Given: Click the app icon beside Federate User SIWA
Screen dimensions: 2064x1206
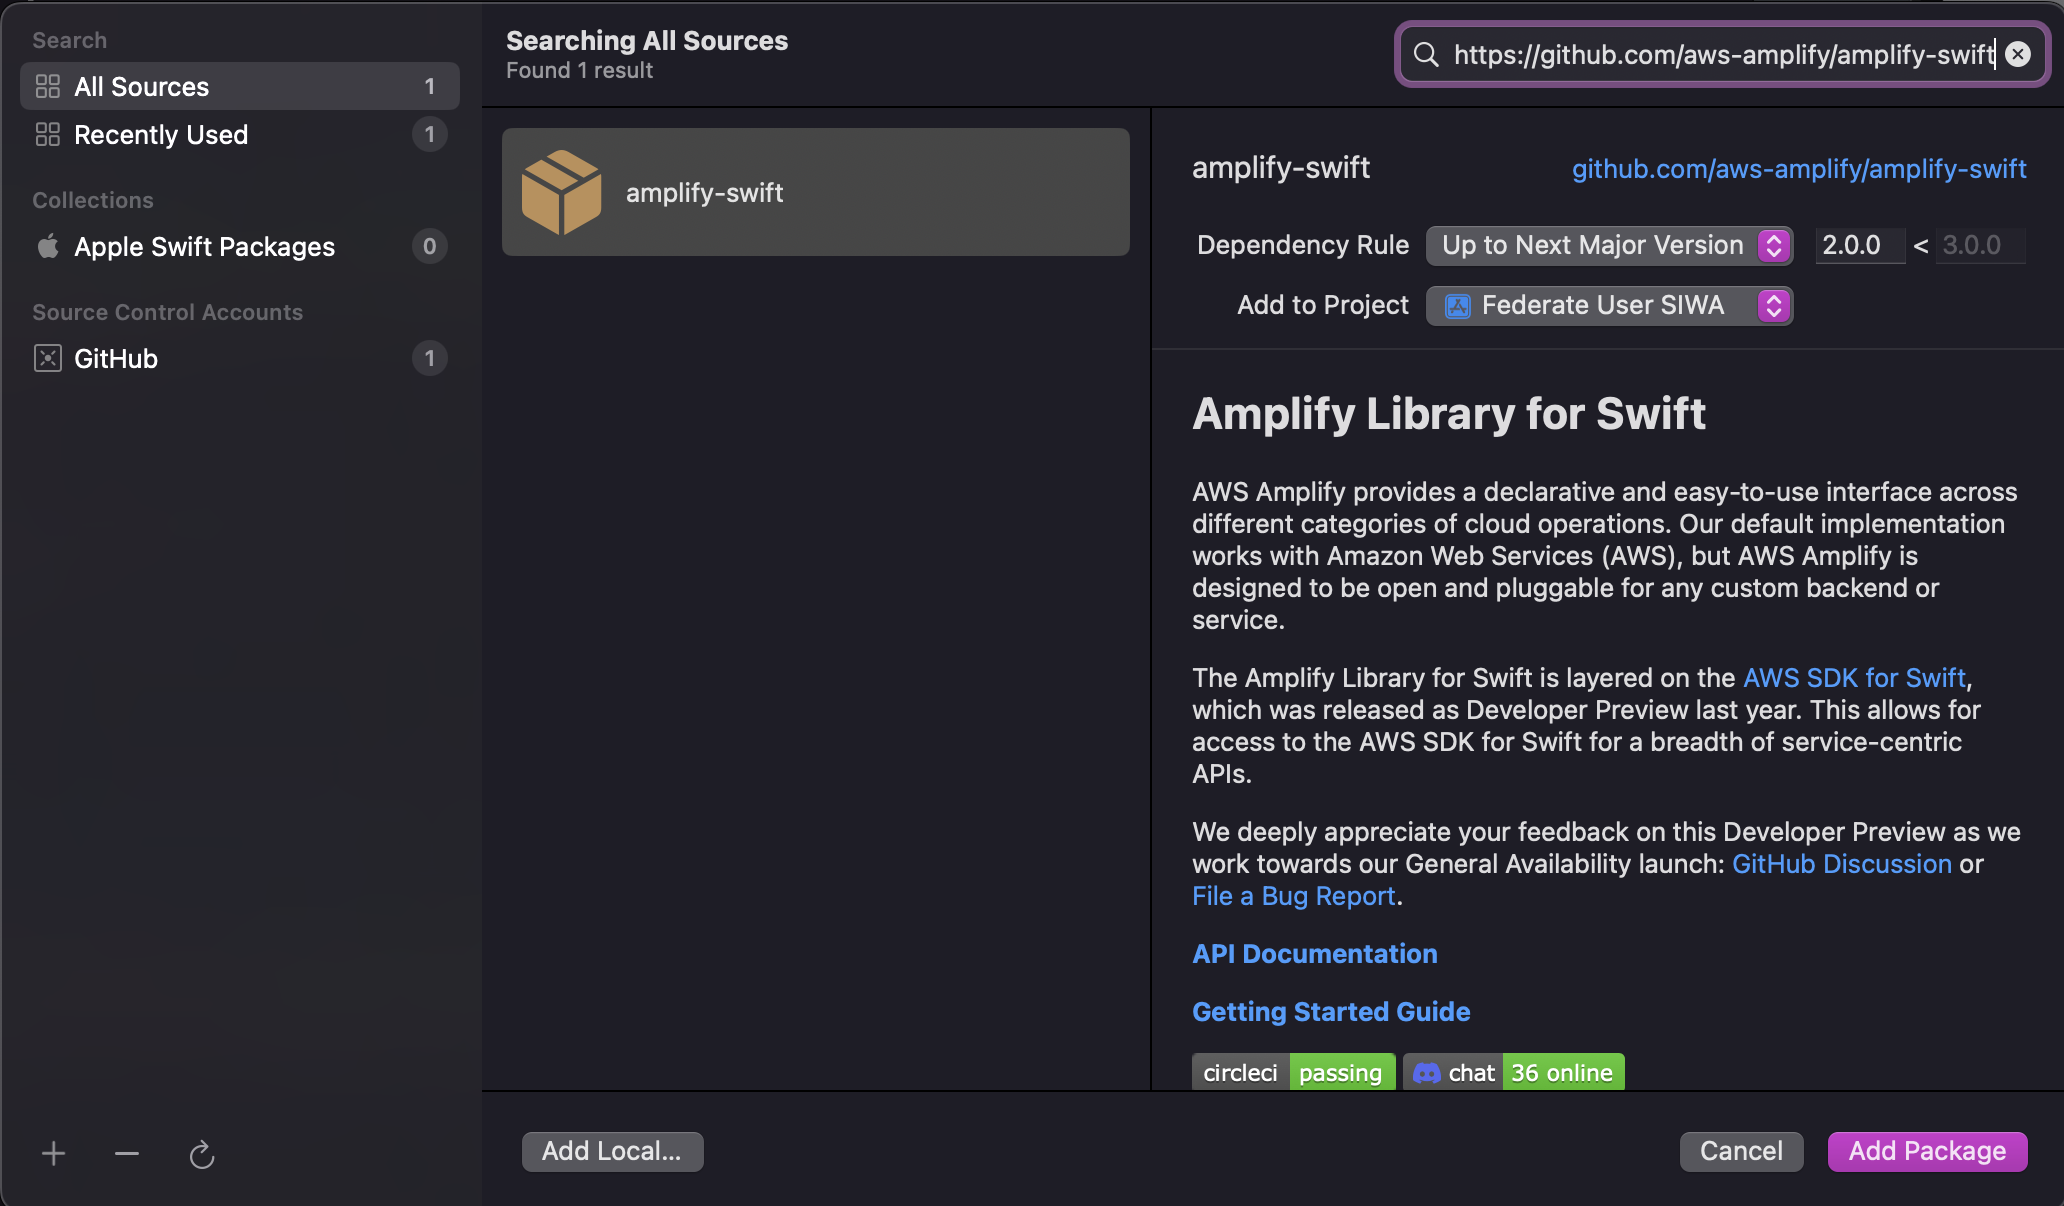Looking at the screenshot, I should [1457, 306].
